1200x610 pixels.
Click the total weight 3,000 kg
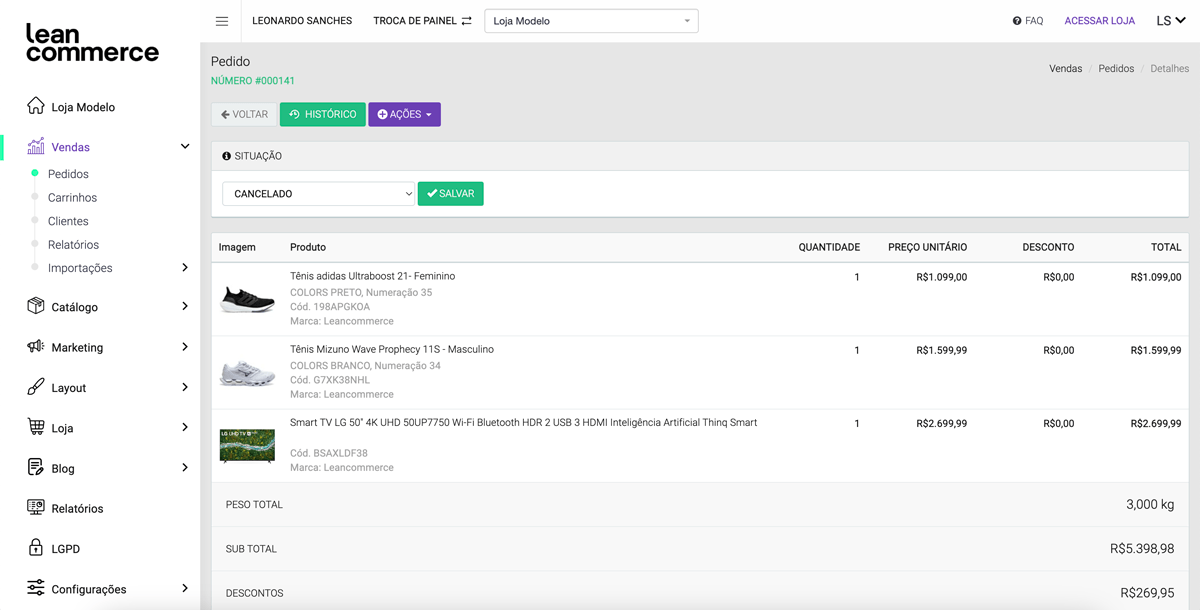coord(1150,505)
